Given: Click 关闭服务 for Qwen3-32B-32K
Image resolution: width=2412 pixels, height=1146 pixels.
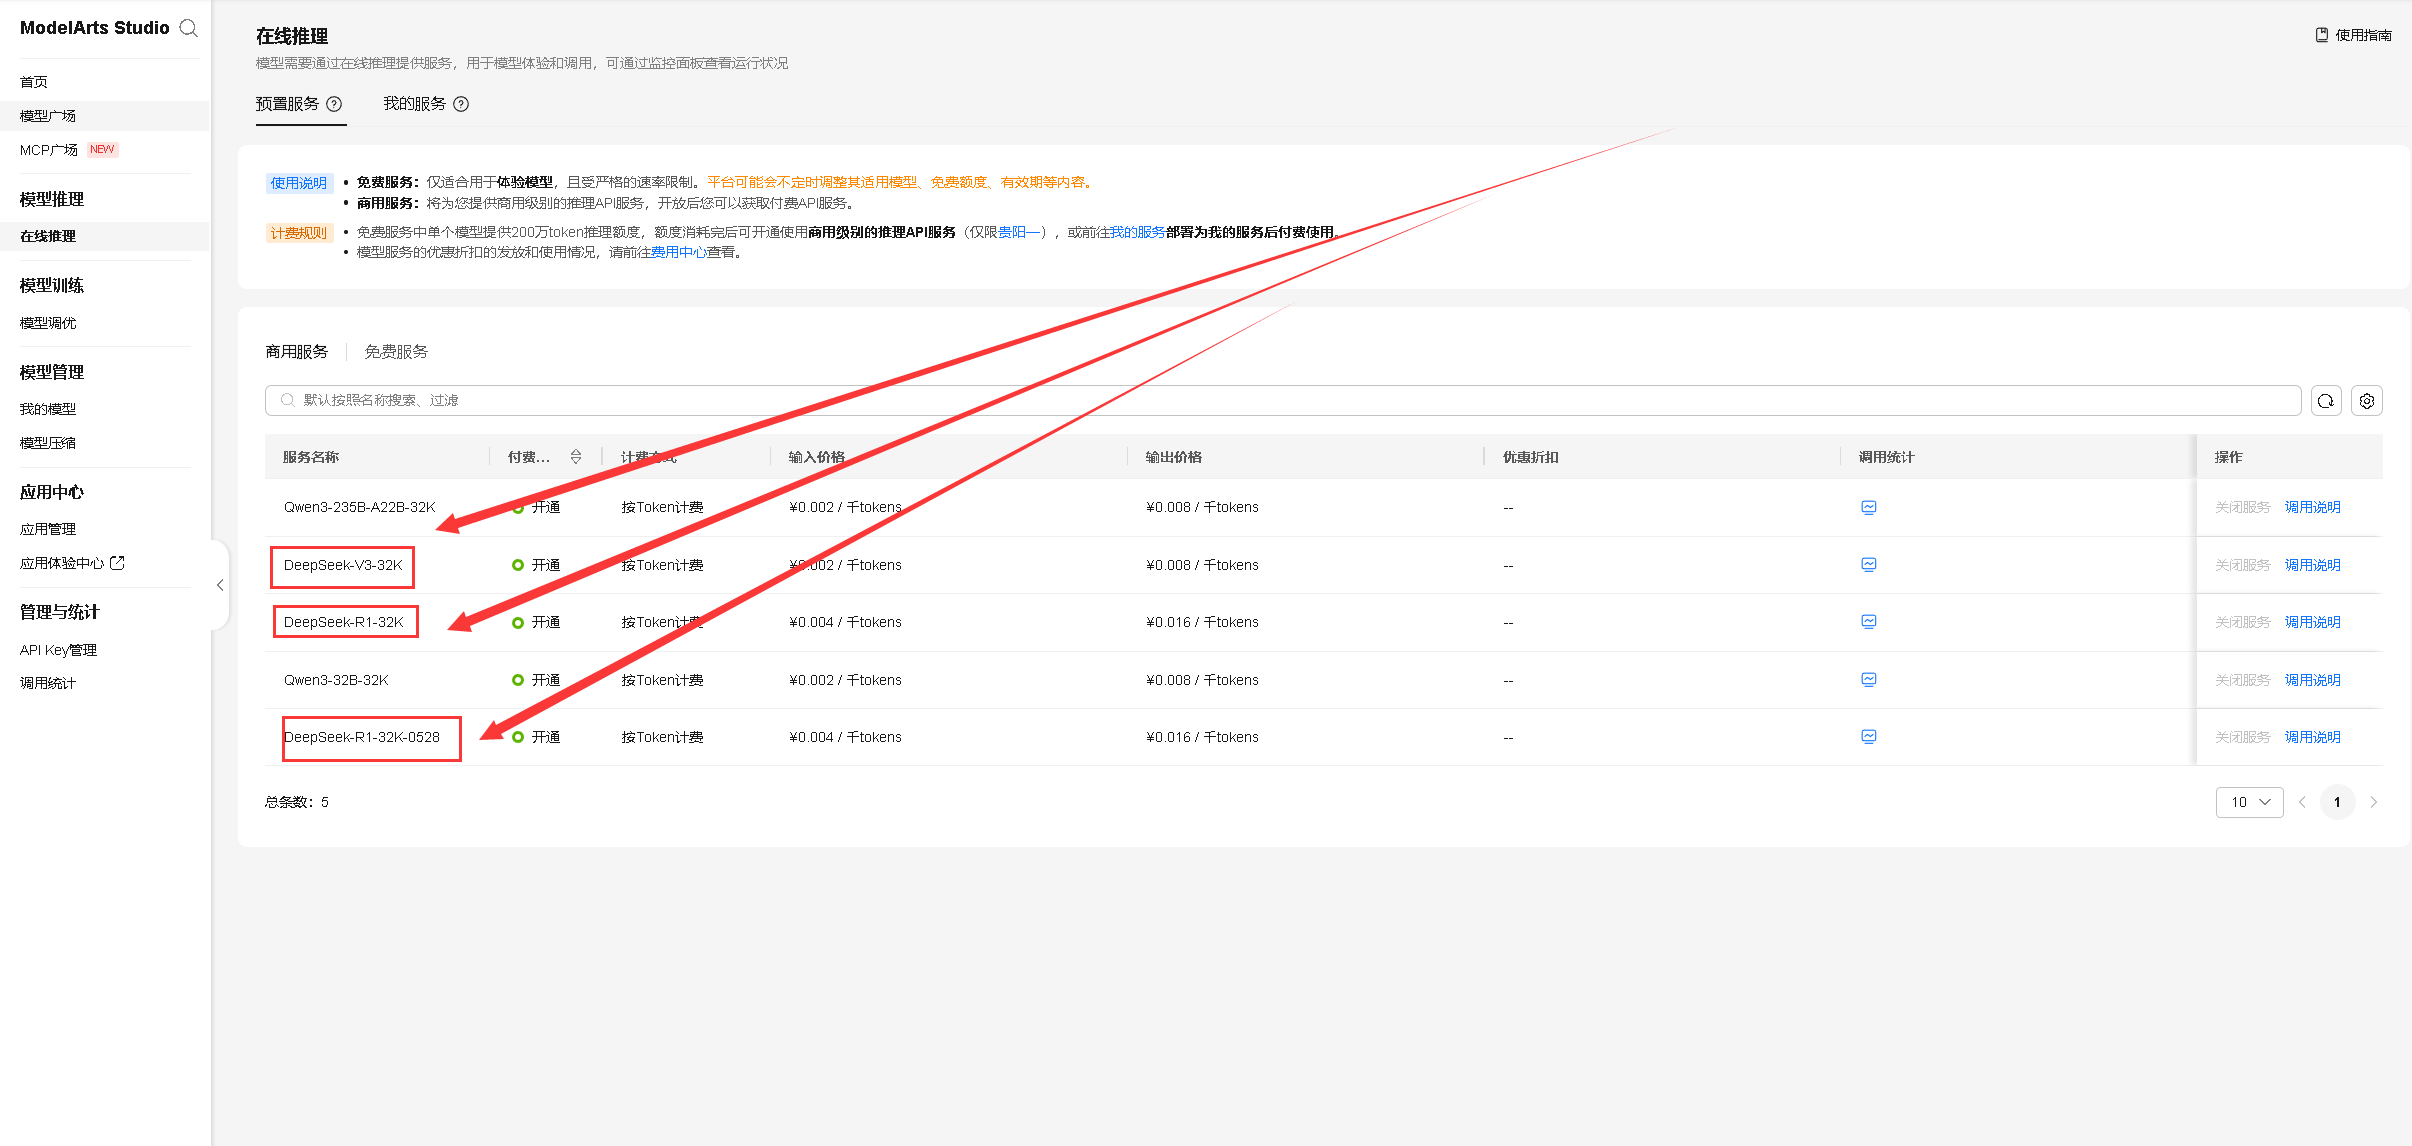Looking at the screenshot, I should click(2243, 680).
